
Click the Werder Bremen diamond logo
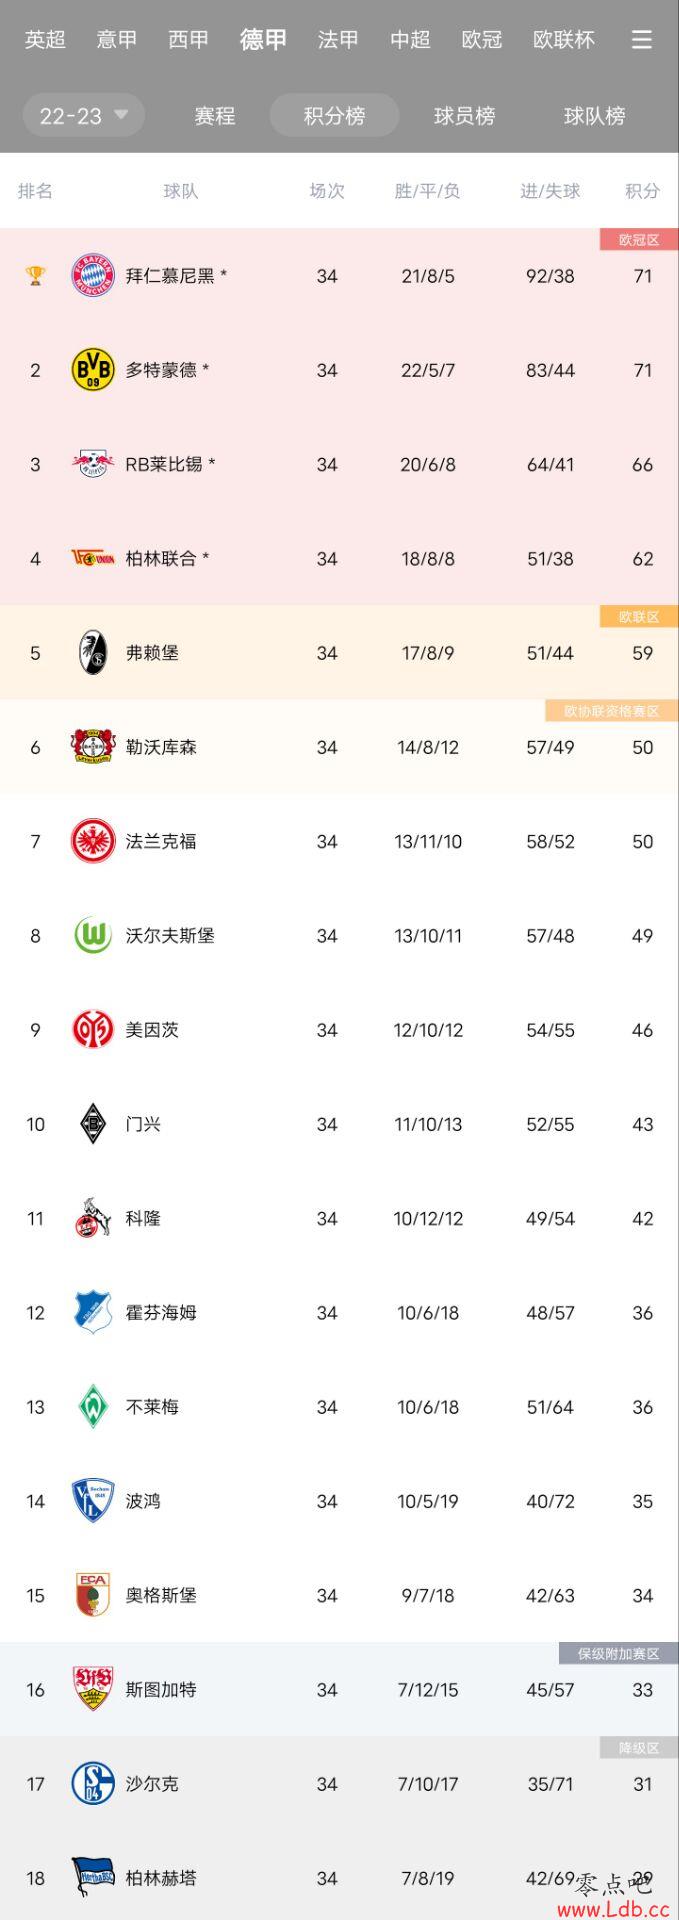click(93, 1407)
